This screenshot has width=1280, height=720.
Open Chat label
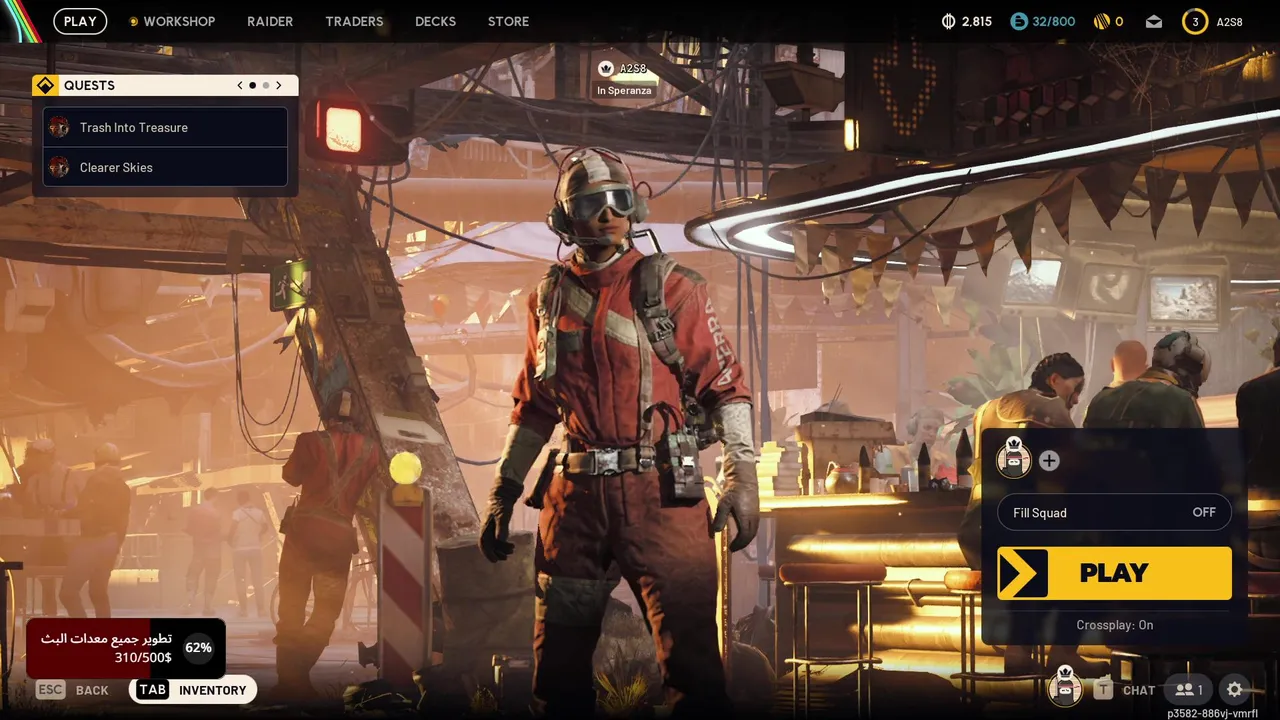[1139, 690]
